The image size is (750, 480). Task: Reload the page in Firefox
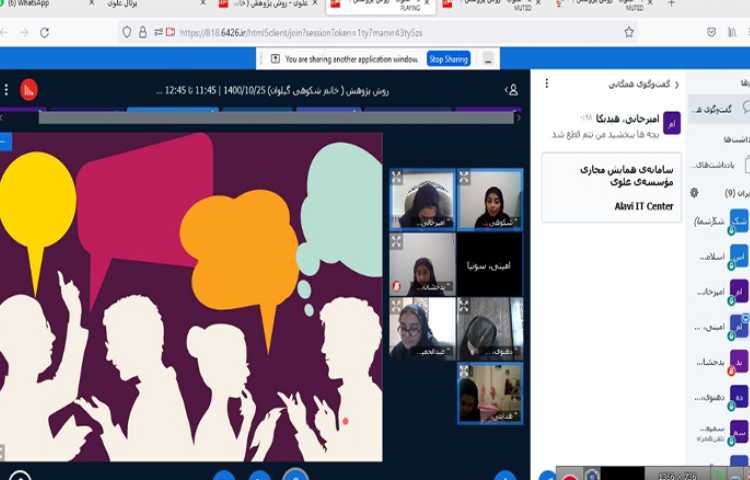44,33
